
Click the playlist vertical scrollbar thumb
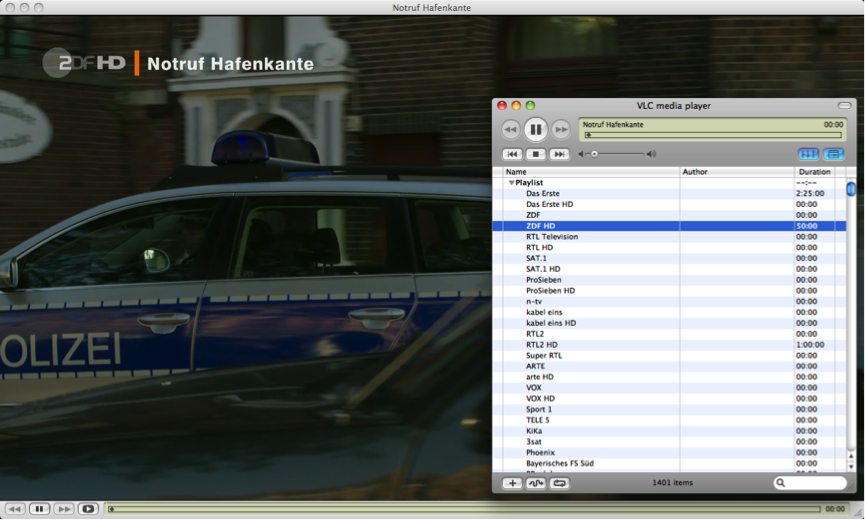(851, 189)
